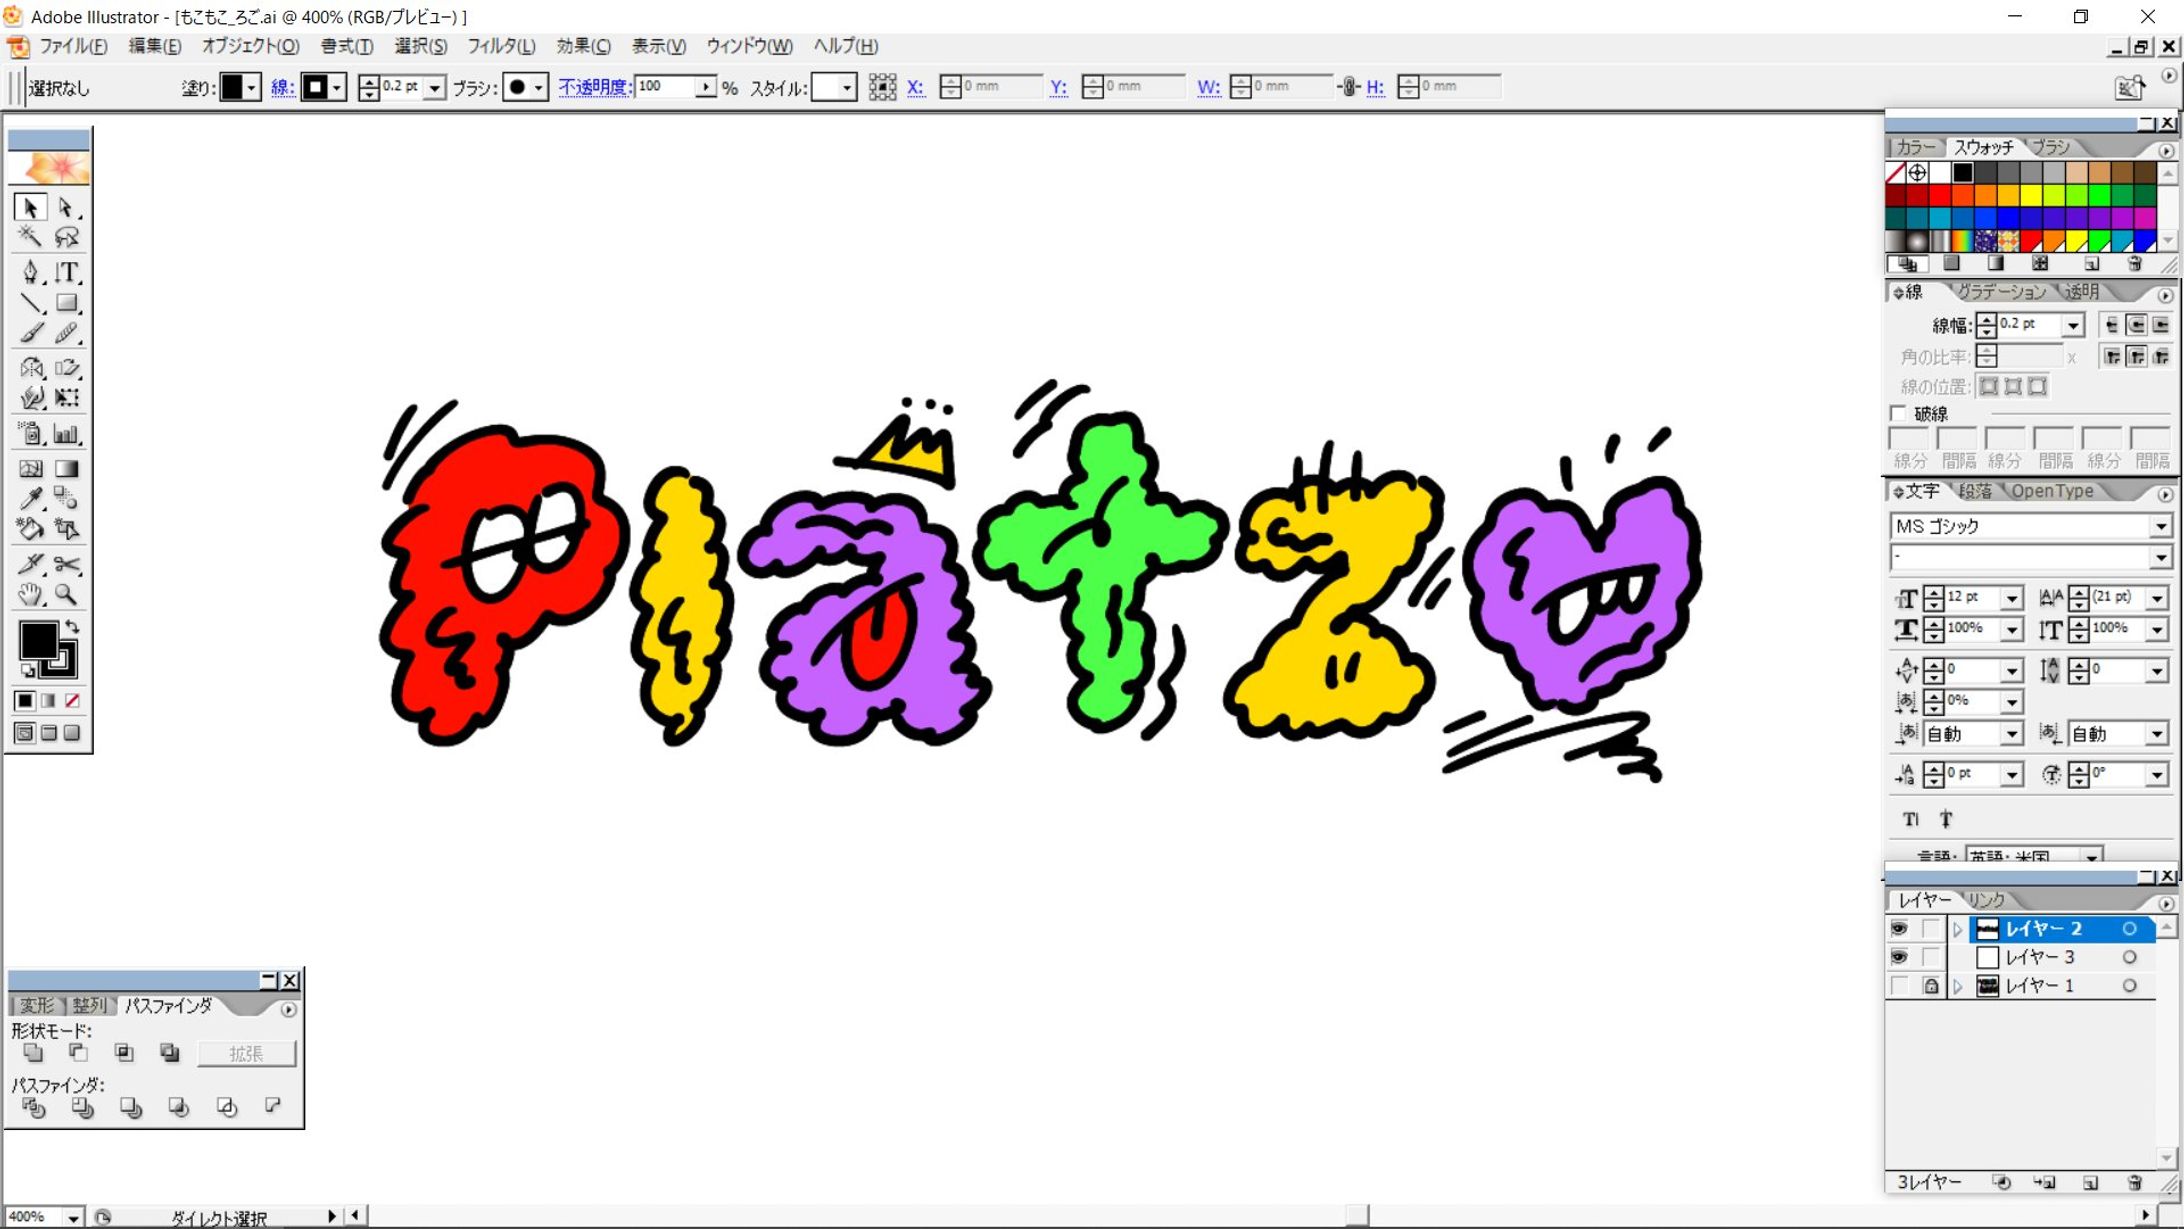Select the Hand tool
The image size is (2184, 1229).
30,595
